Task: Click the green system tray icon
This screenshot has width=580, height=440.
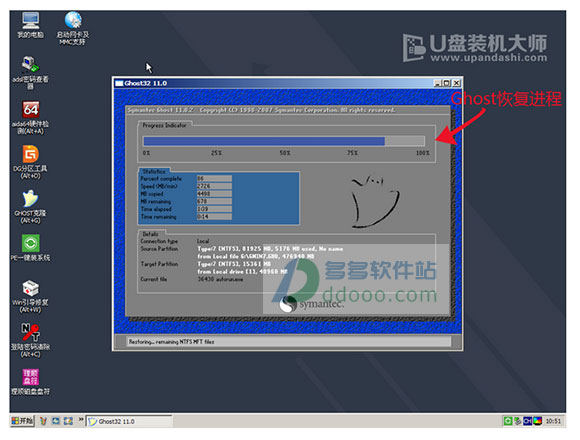Action: pos(508,421)
